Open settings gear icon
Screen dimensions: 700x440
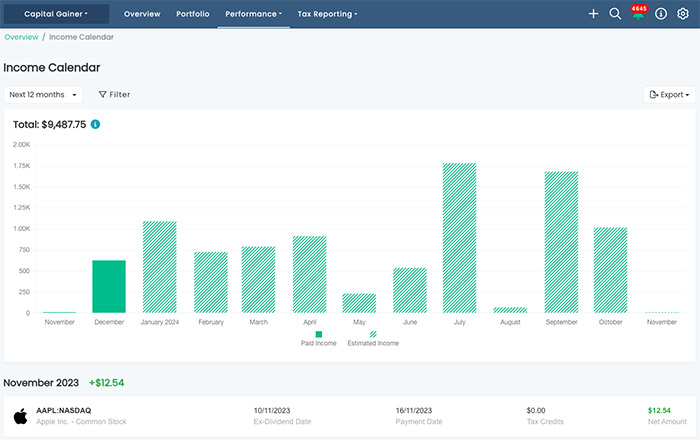click(x=683, y=14)
